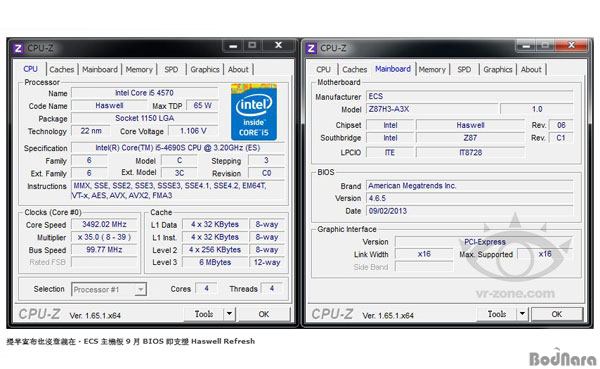Click the CPU-Z logo icon in left window title bar
600x369 pixels.
pyautogui.click(x=18, y=48)
